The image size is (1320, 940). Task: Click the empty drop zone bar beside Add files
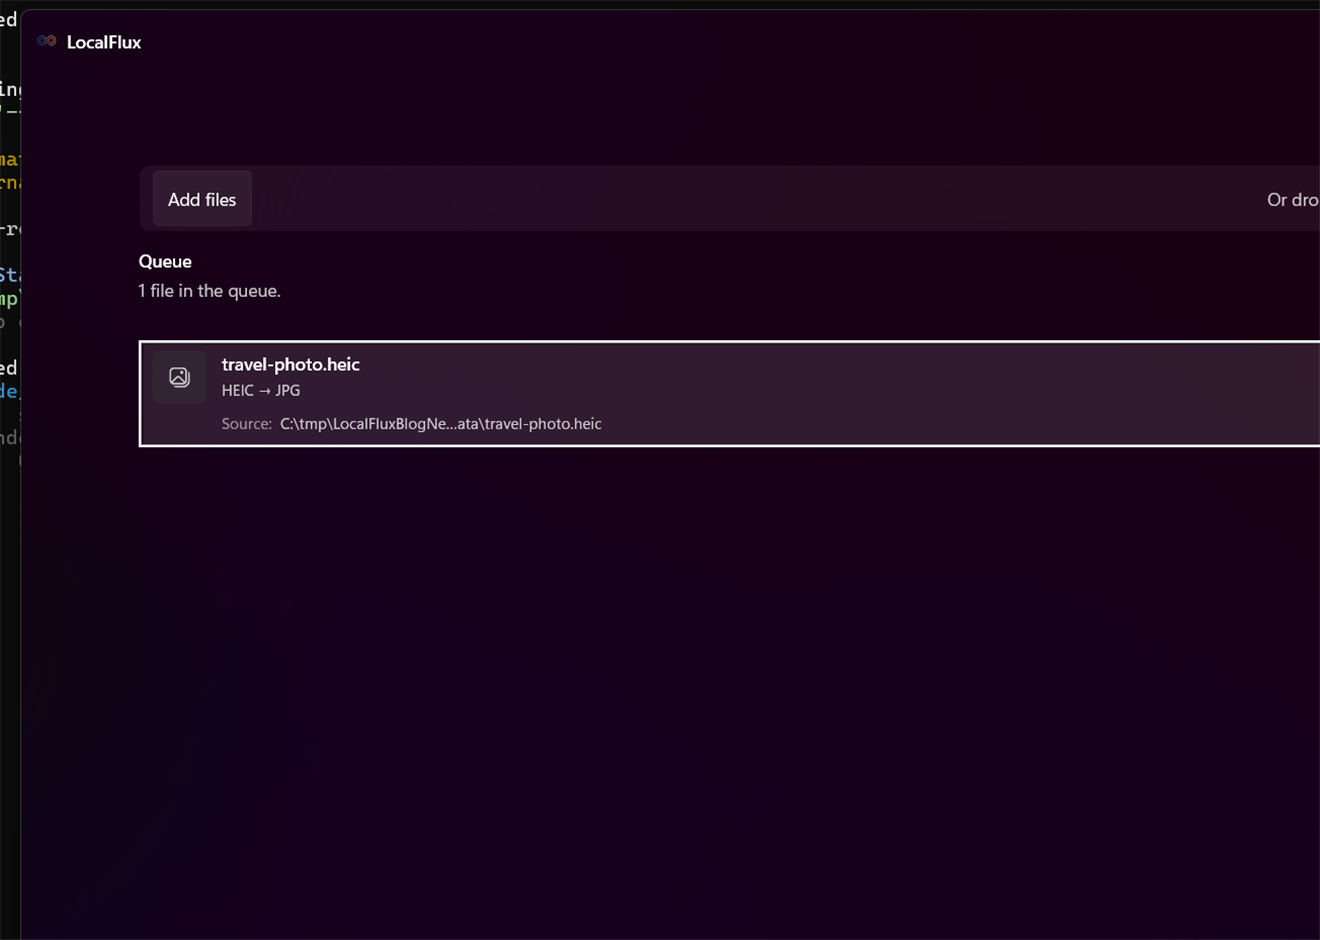tap(760, 199)
